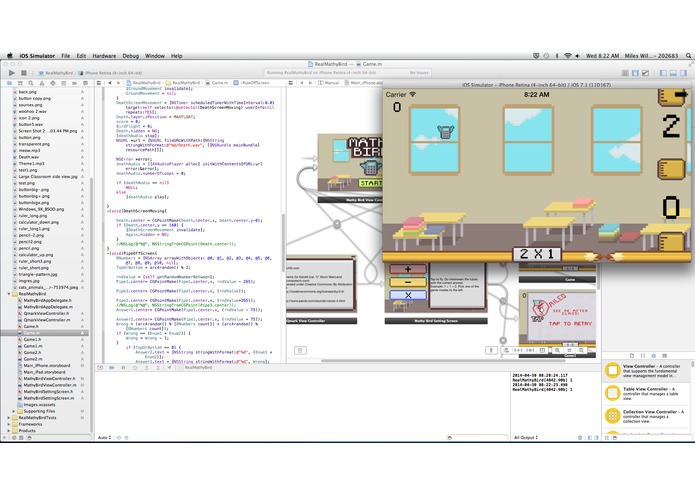Open the Manual mode in assistant jump bar
Image resolution: width=695 pixels, height=494 pixels.
[328, 83]
